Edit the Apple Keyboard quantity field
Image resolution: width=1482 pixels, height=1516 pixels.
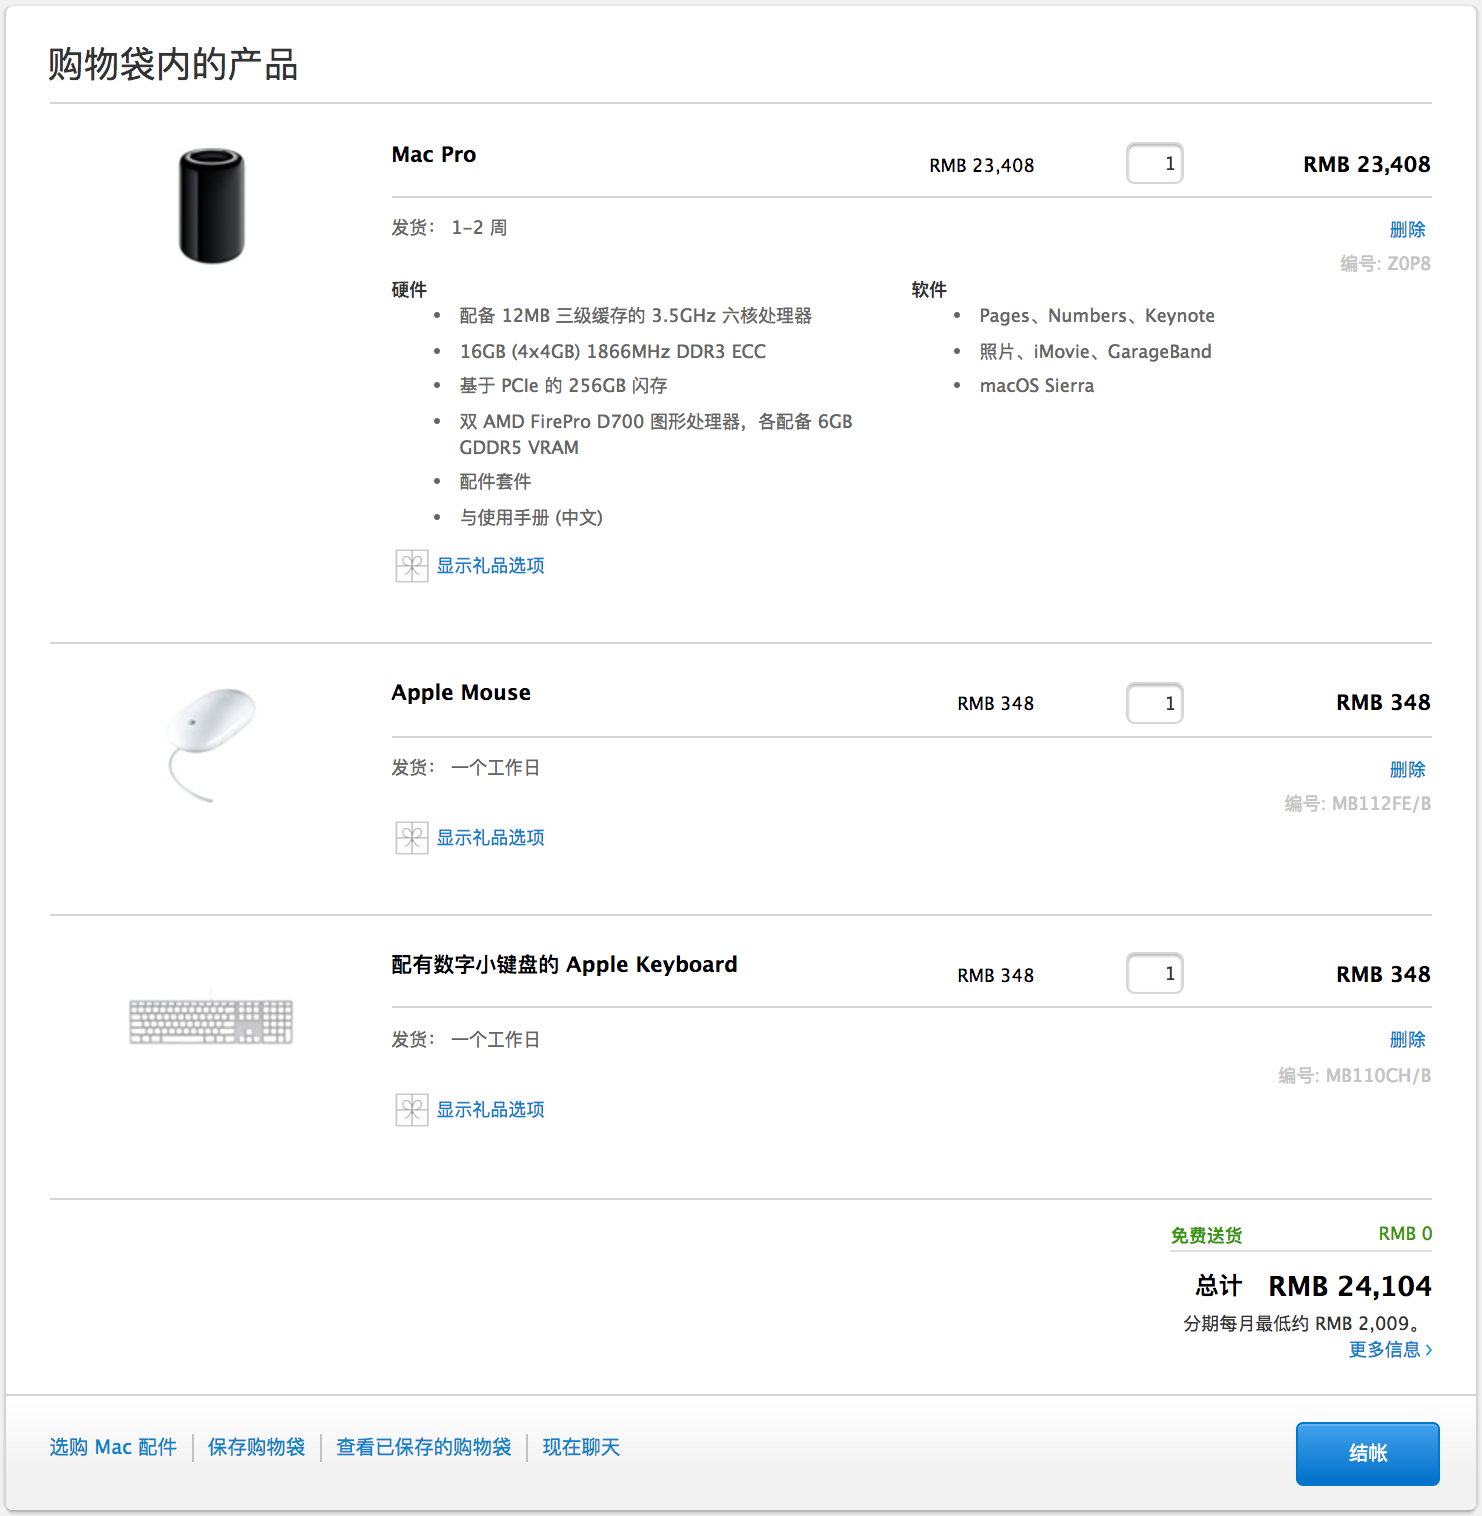pos(1155,974)
